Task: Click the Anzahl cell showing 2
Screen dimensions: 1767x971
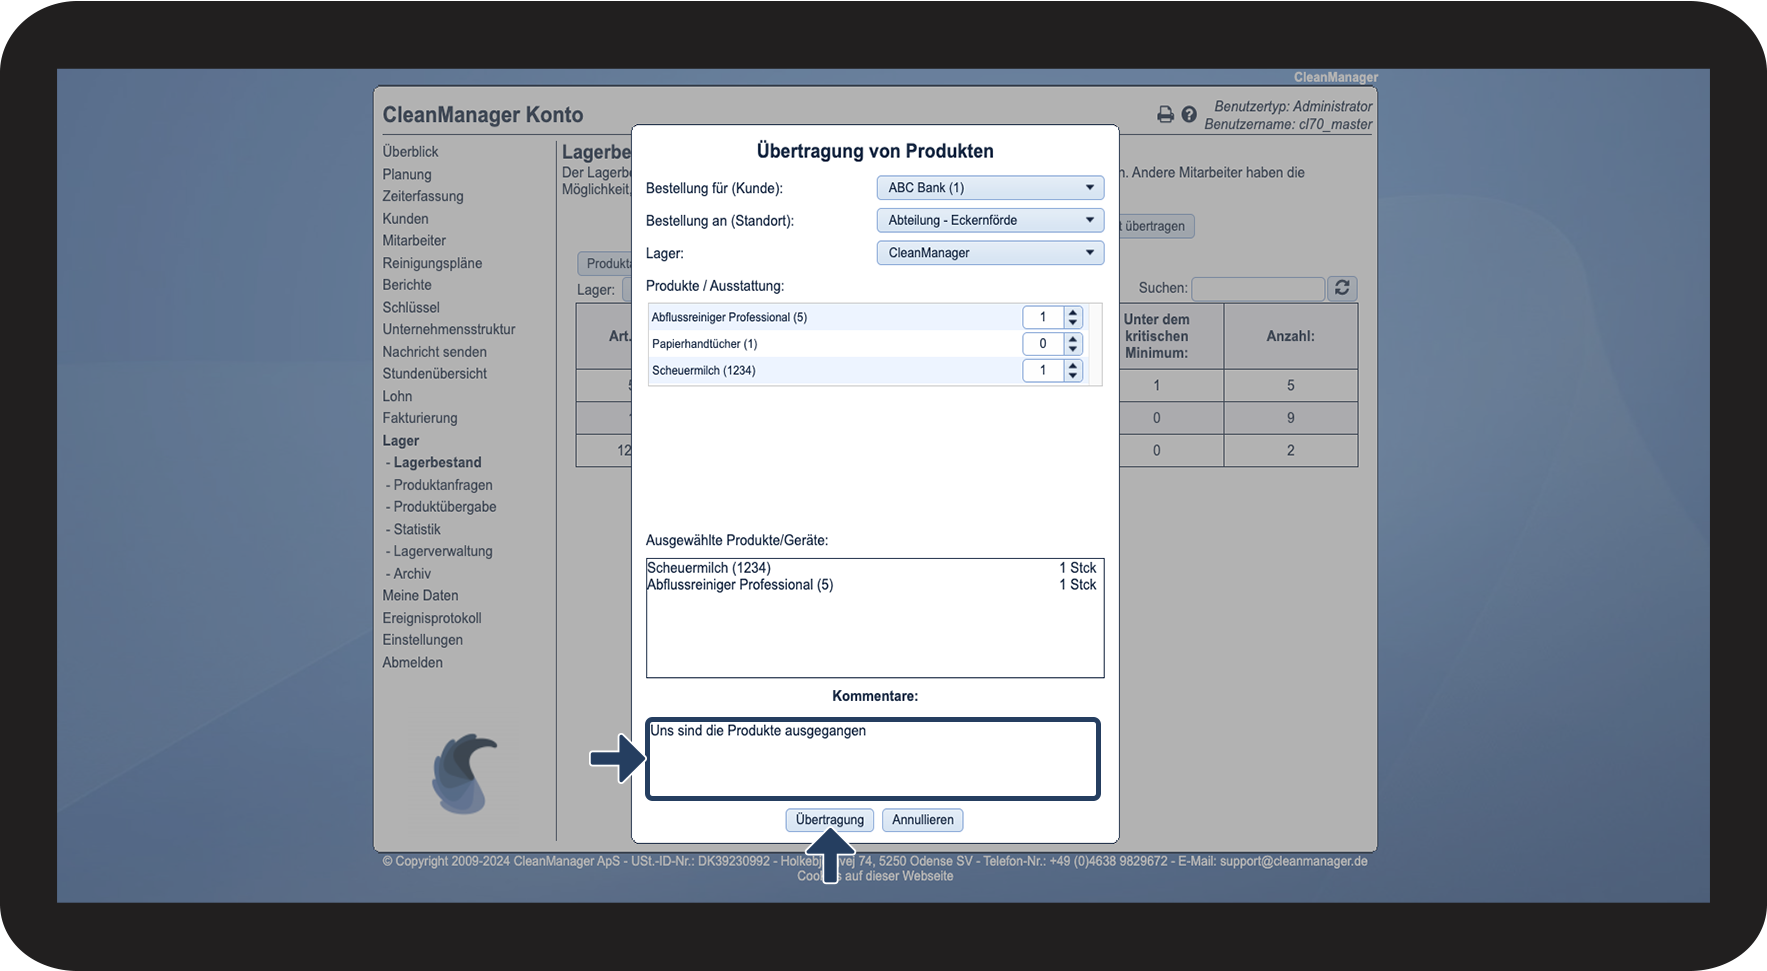Action: coord(1291,451)
